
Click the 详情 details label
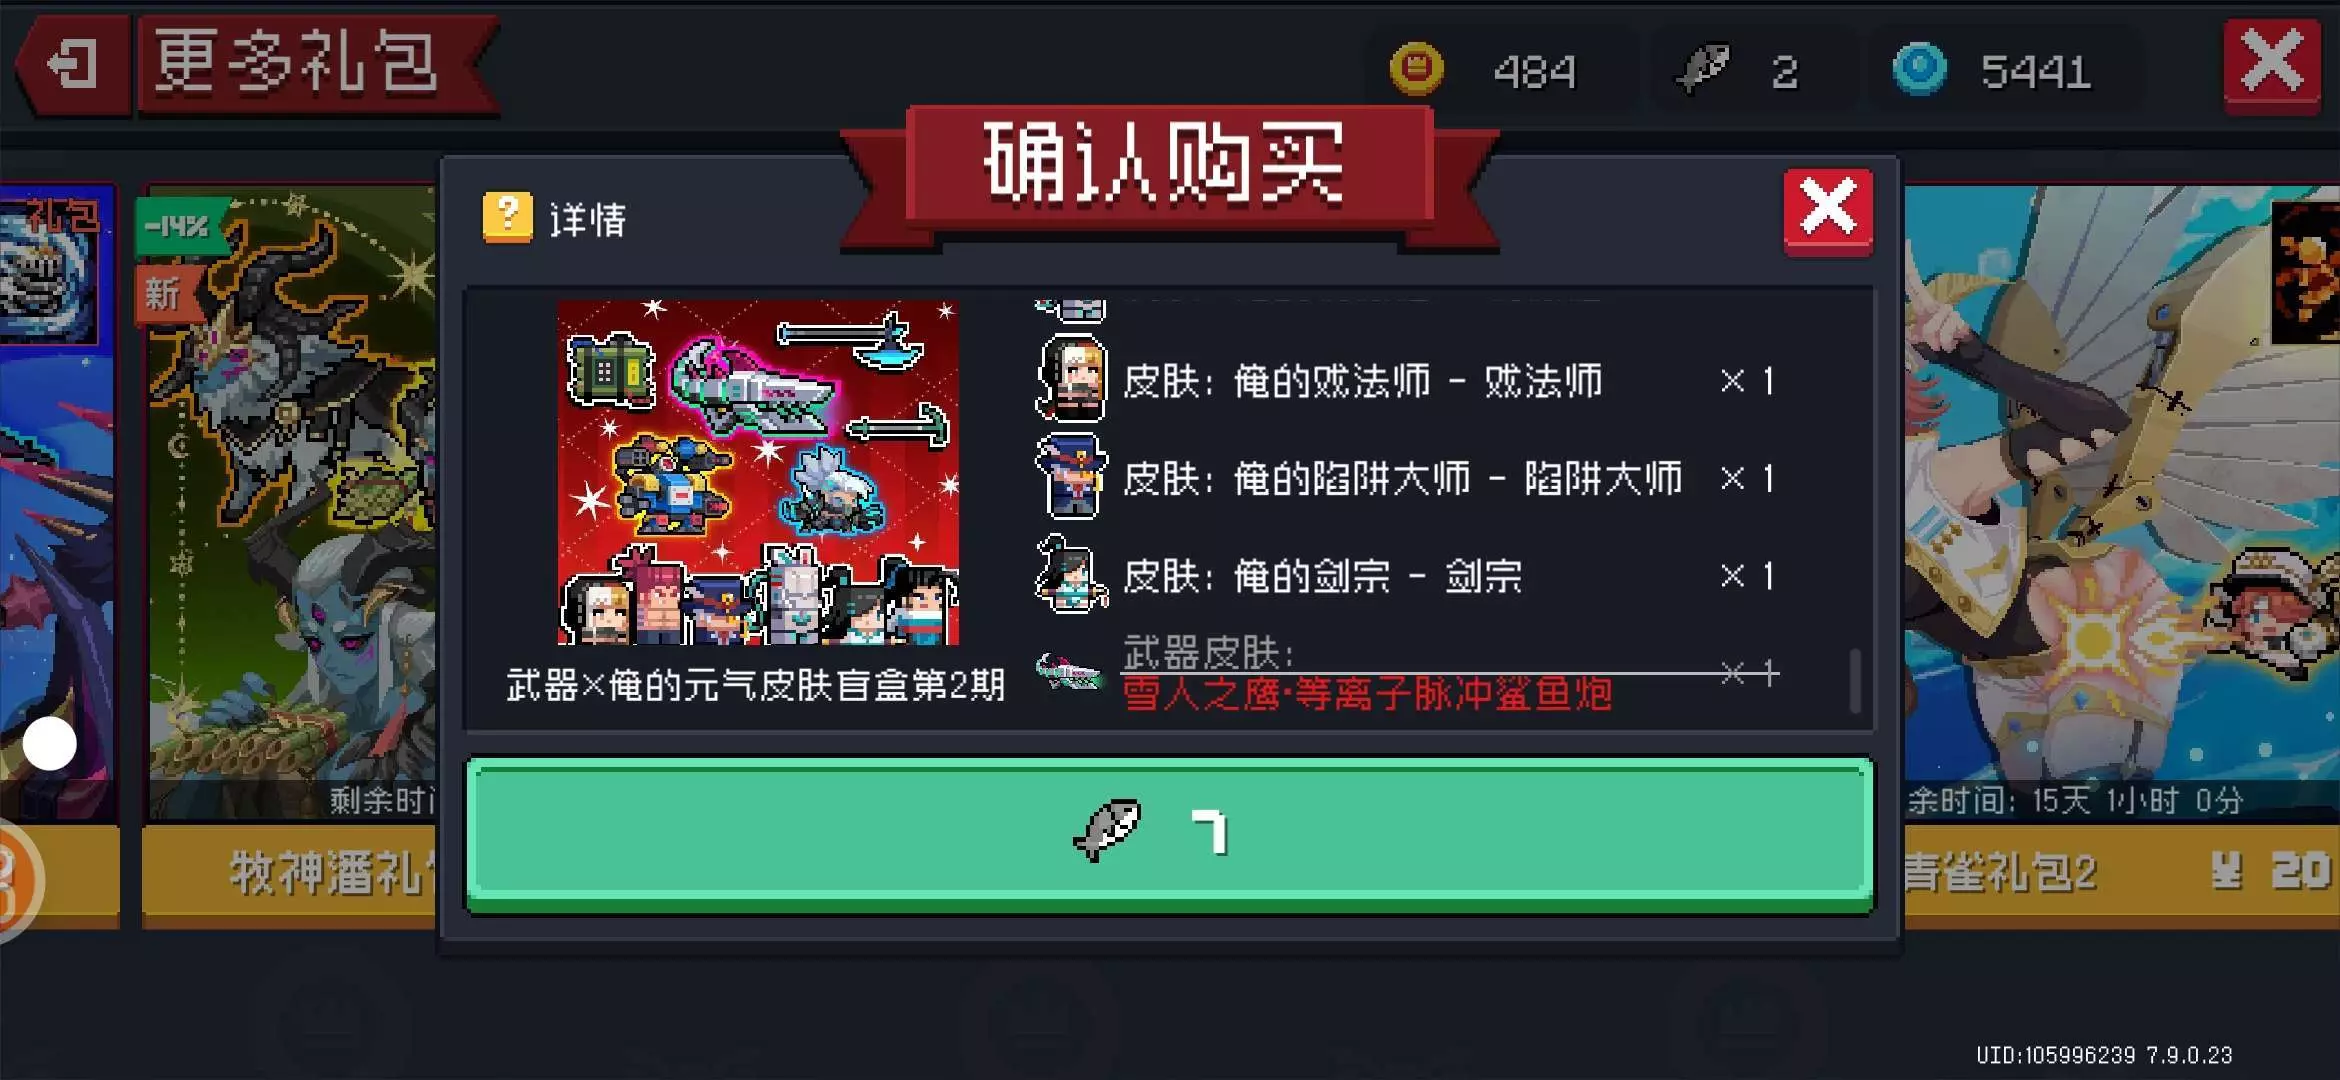(x=587, y=219)
